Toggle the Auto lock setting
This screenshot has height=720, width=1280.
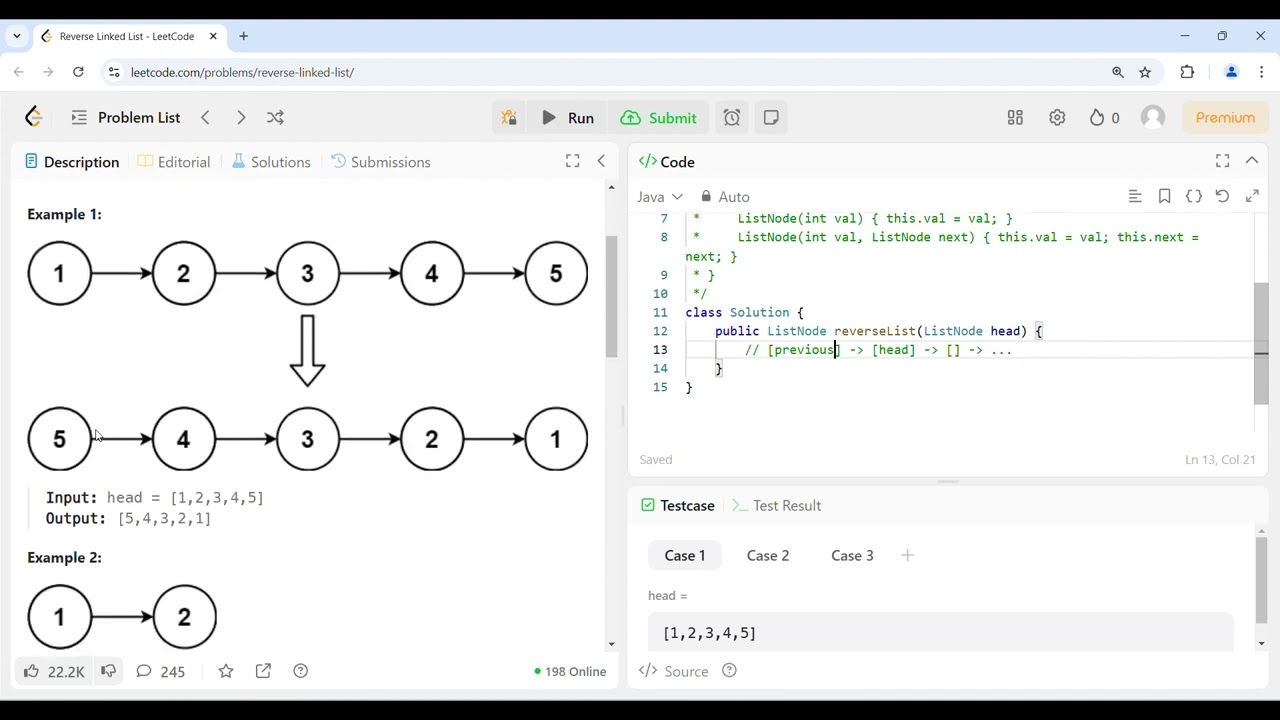(725, 197)
